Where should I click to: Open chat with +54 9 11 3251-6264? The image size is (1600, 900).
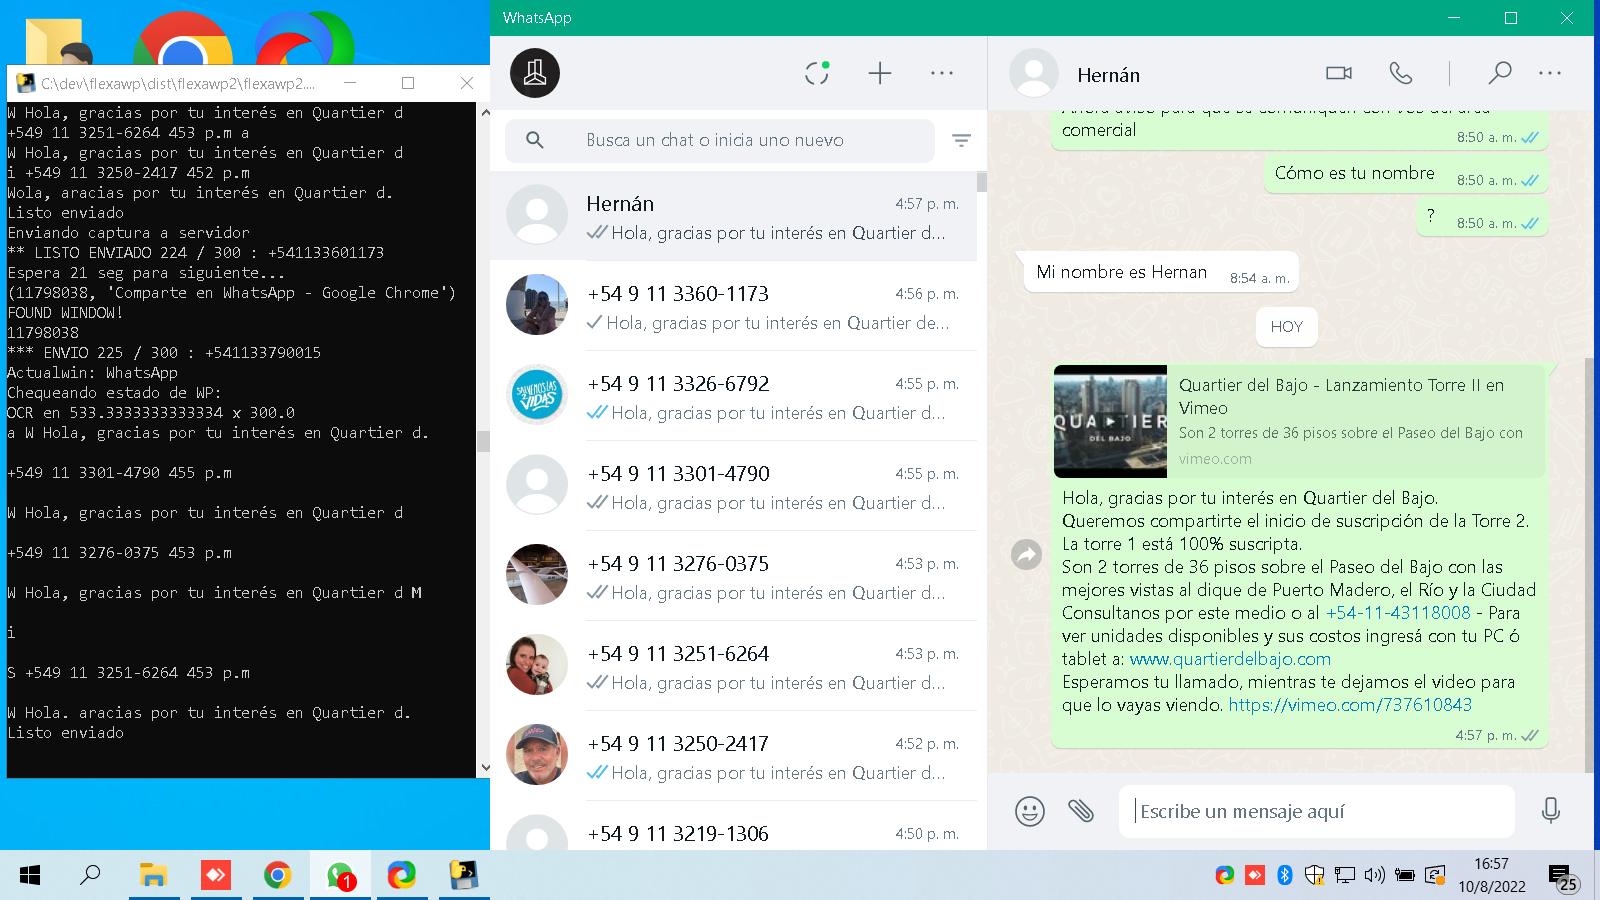tap(733, 666)
